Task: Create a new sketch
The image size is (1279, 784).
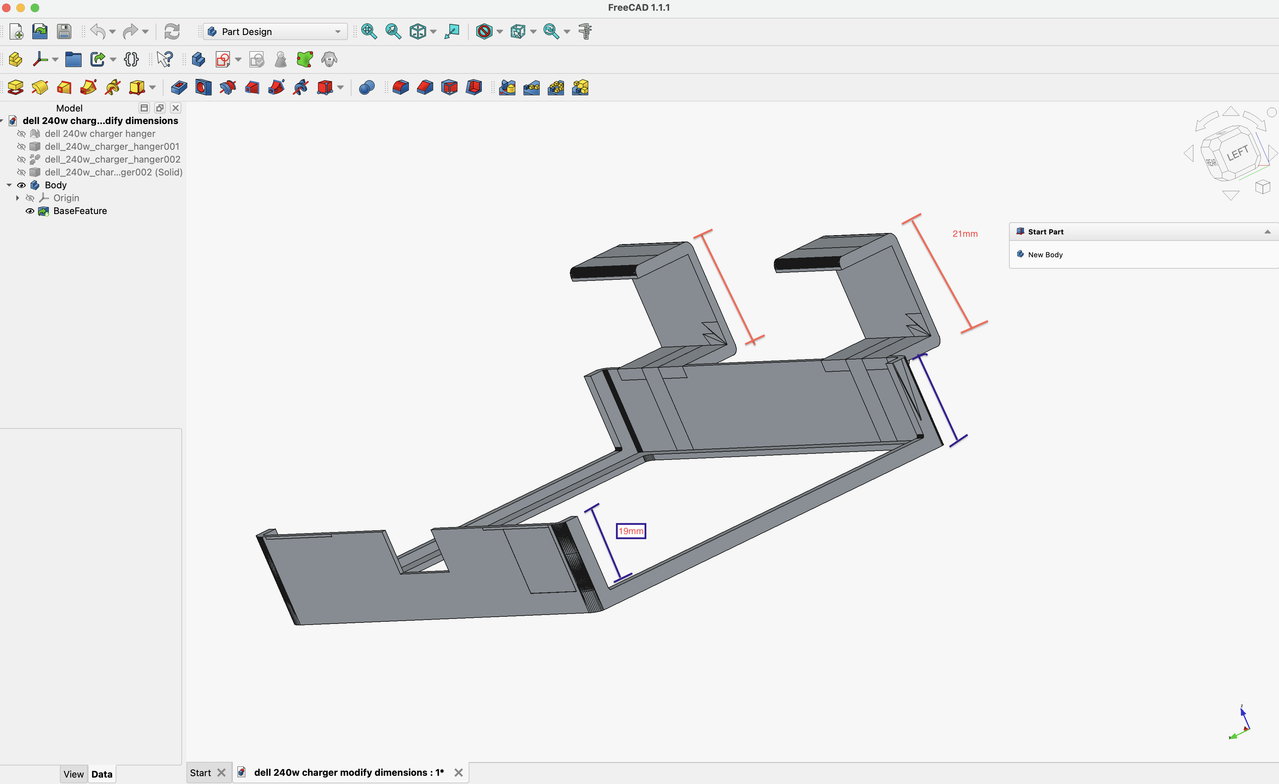Action: coord(223,60)
